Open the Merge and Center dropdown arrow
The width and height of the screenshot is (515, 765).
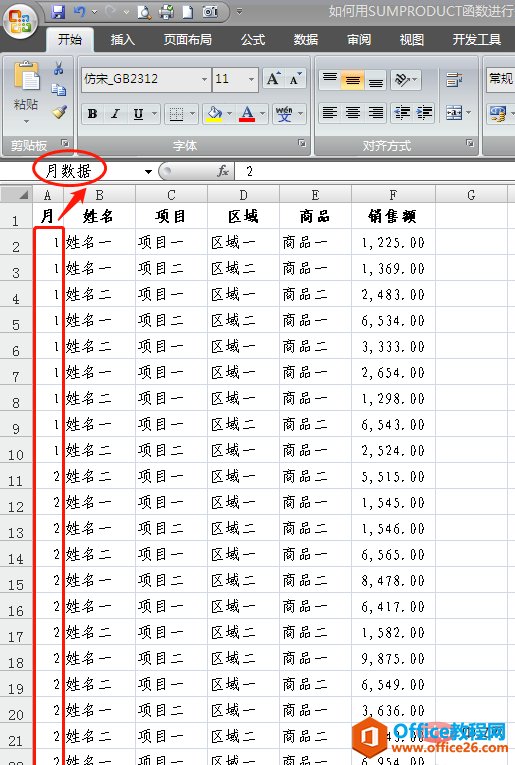[x=469, y=113]
